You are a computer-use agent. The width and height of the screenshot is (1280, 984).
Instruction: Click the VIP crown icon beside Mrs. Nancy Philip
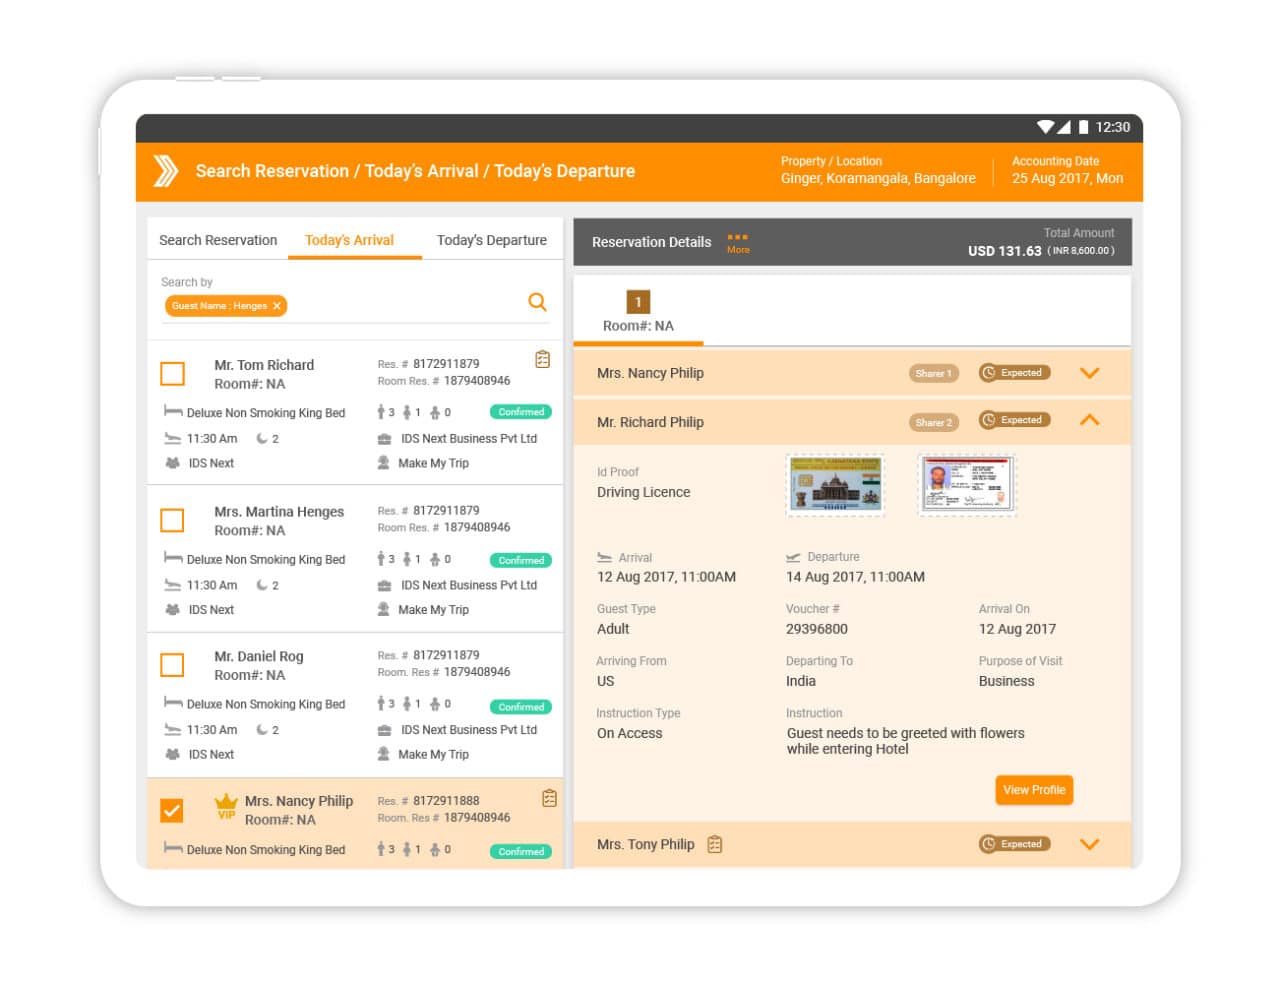tap(226, 806)
